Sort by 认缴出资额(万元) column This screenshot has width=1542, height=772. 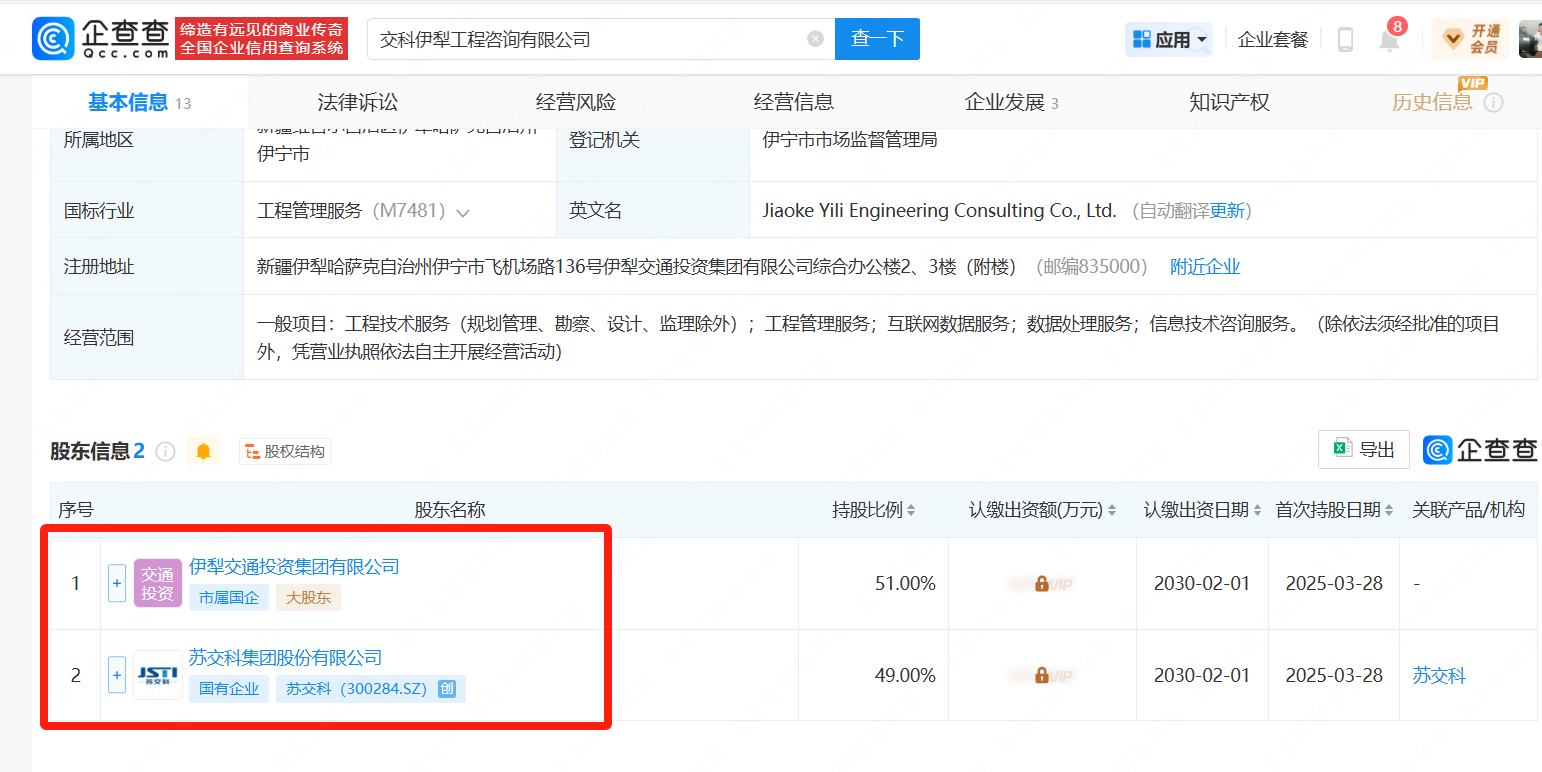click(x=1112, y=510)
